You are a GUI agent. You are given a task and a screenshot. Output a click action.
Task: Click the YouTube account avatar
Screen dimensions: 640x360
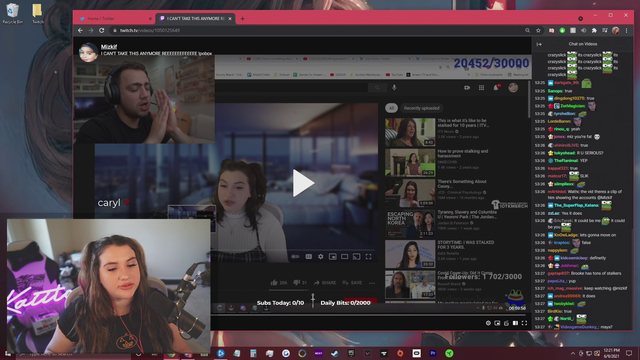[x=513, y=87]
